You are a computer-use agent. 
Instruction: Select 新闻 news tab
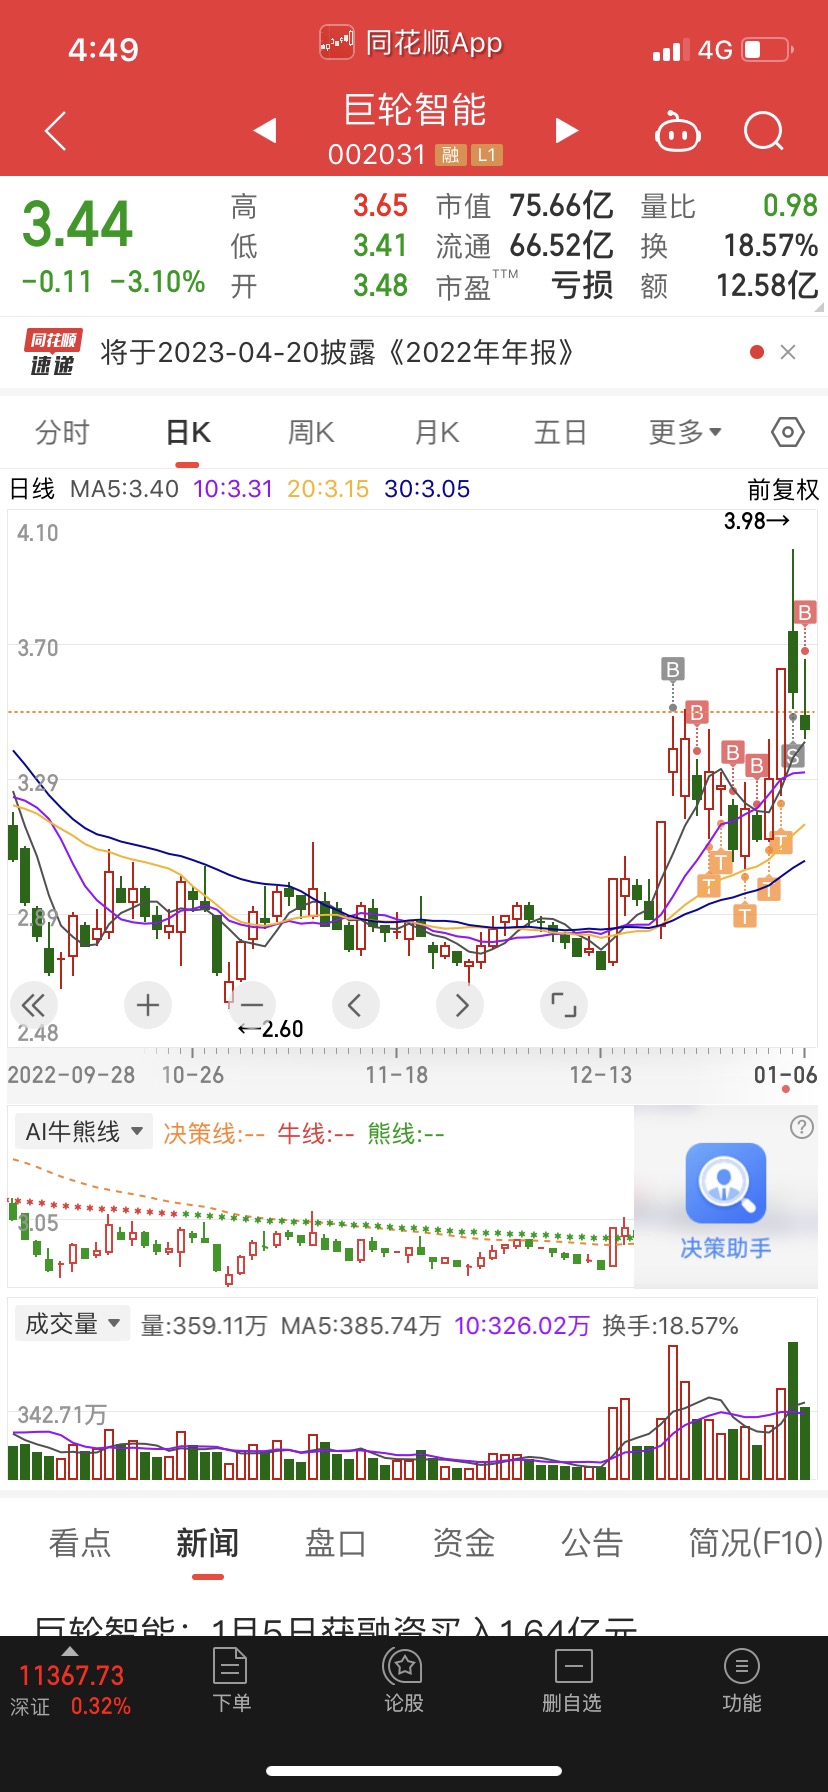208,1543
